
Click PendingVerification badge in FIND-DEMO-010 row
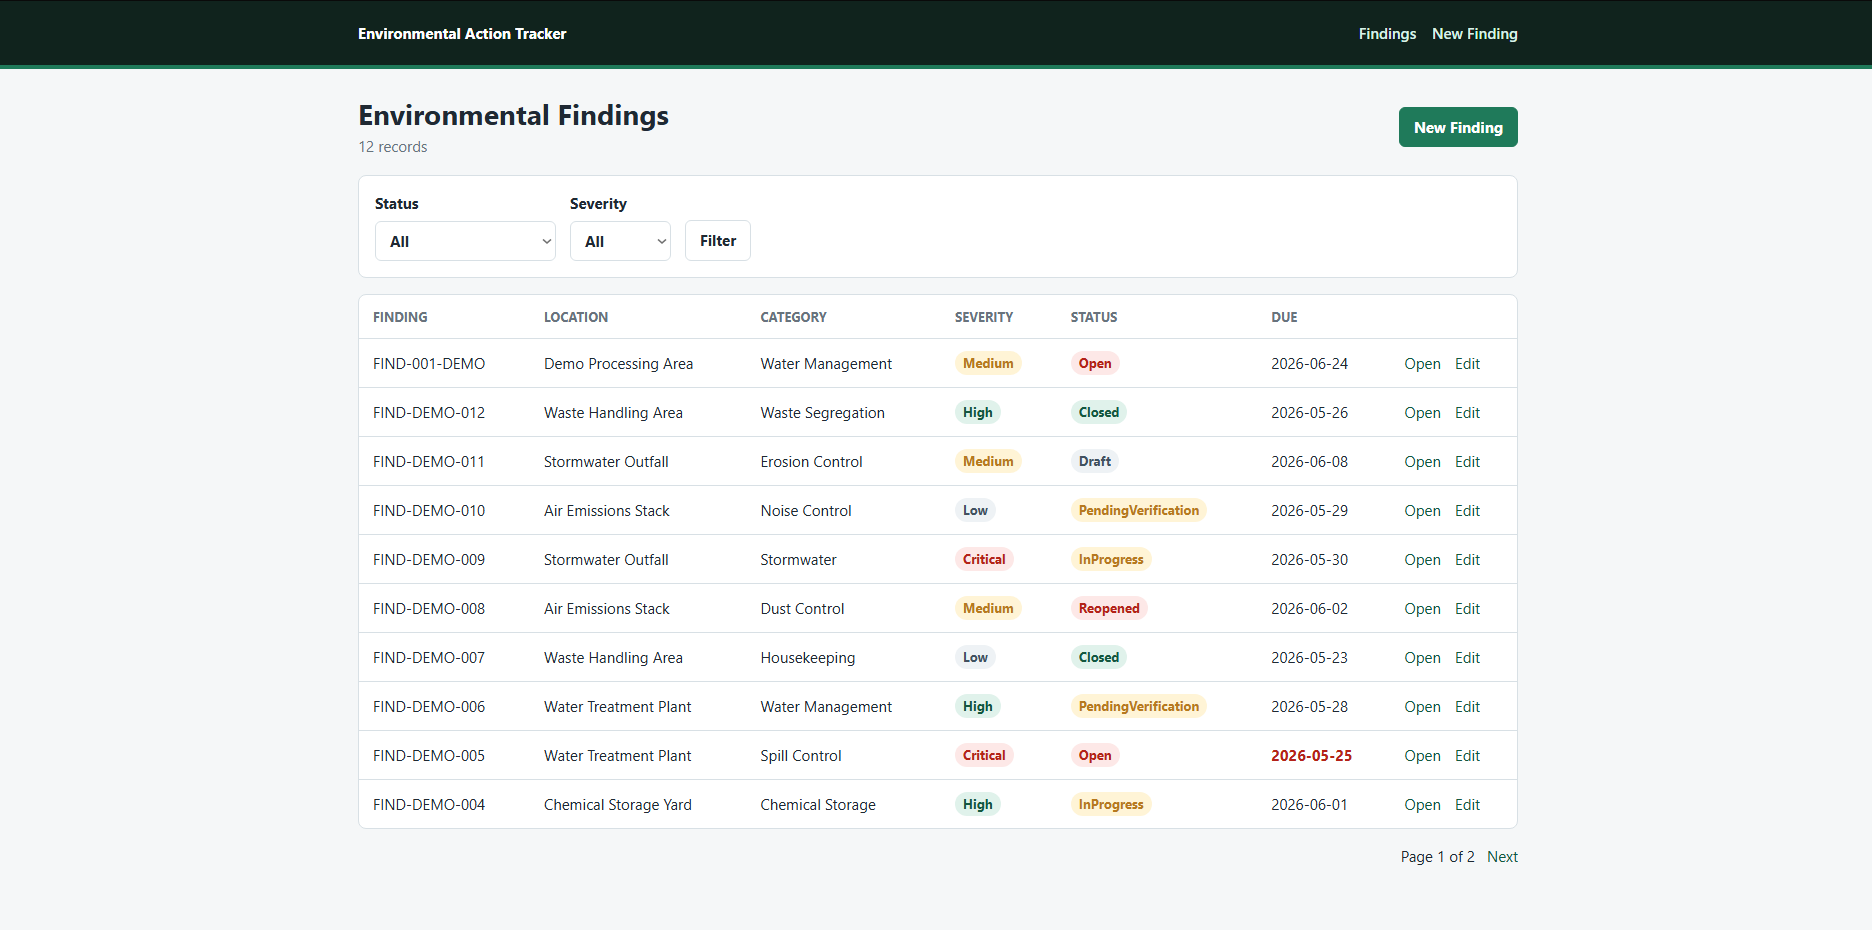pos(1139,510)
